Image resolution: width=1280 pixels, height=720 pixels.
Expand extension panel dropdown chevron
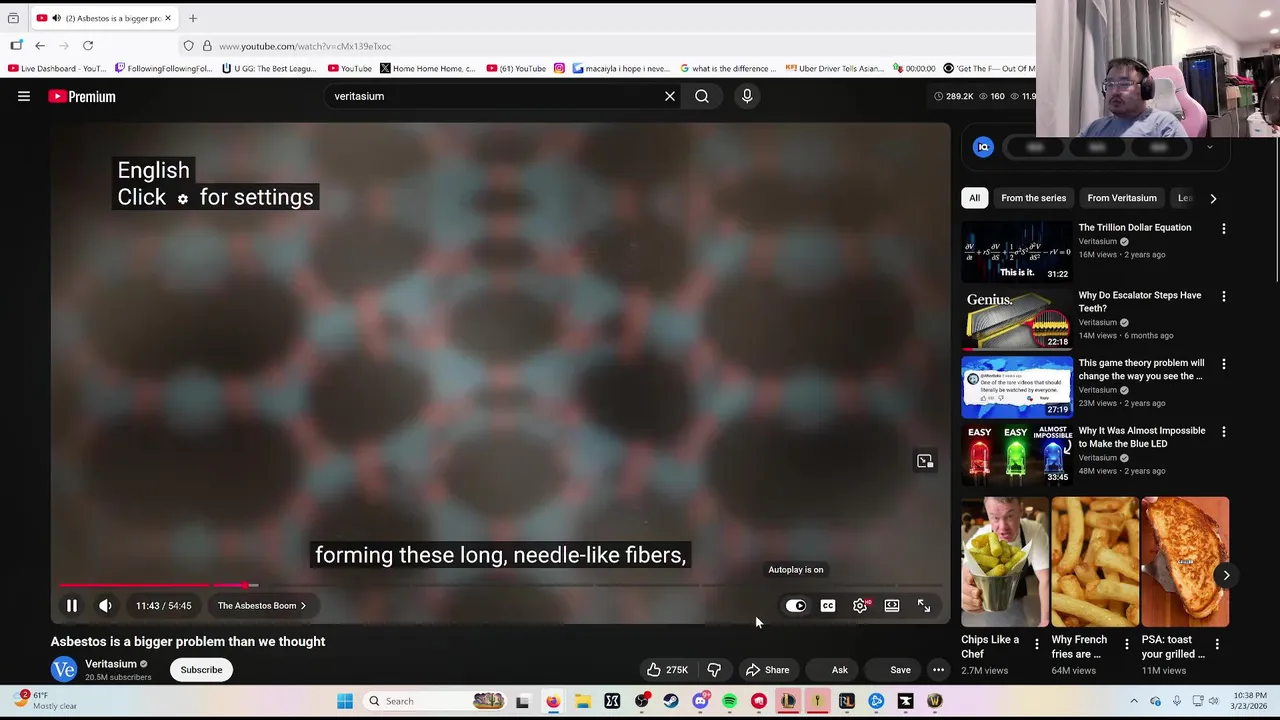[1209, 147]
